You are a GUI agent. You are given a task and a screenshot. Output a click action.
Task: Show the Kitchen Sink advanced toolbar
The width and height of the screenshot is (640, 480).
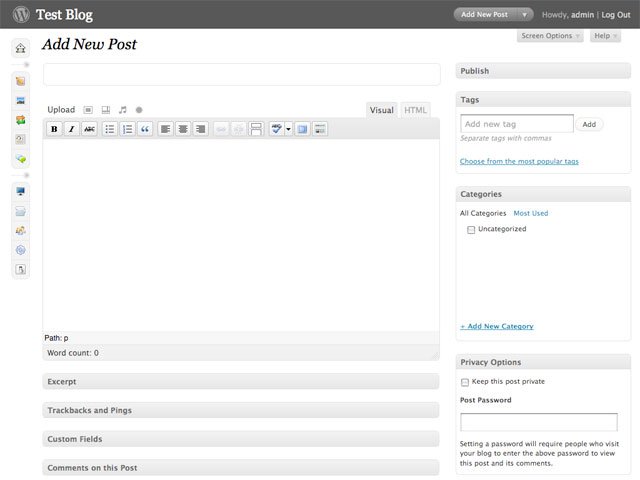320,129
